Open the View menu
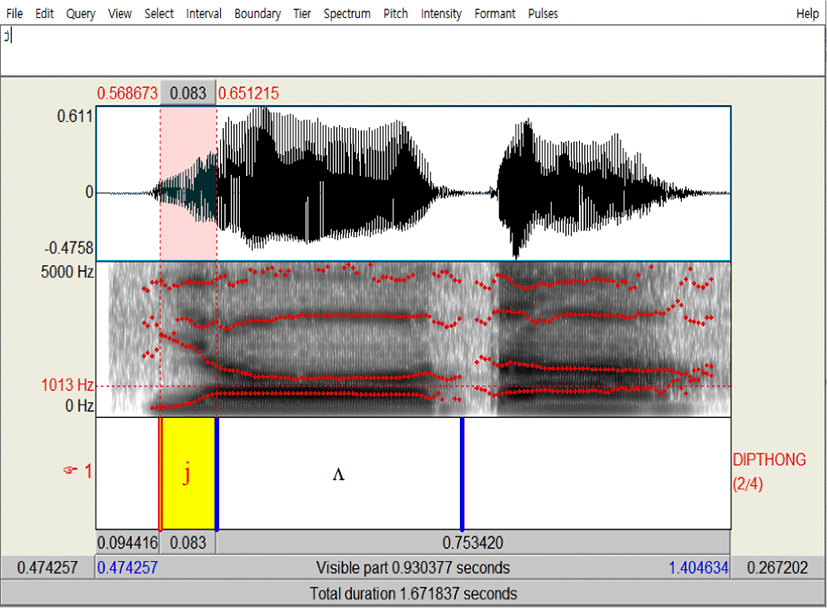The height and width of the screenshot is (608, 827). 120,13
